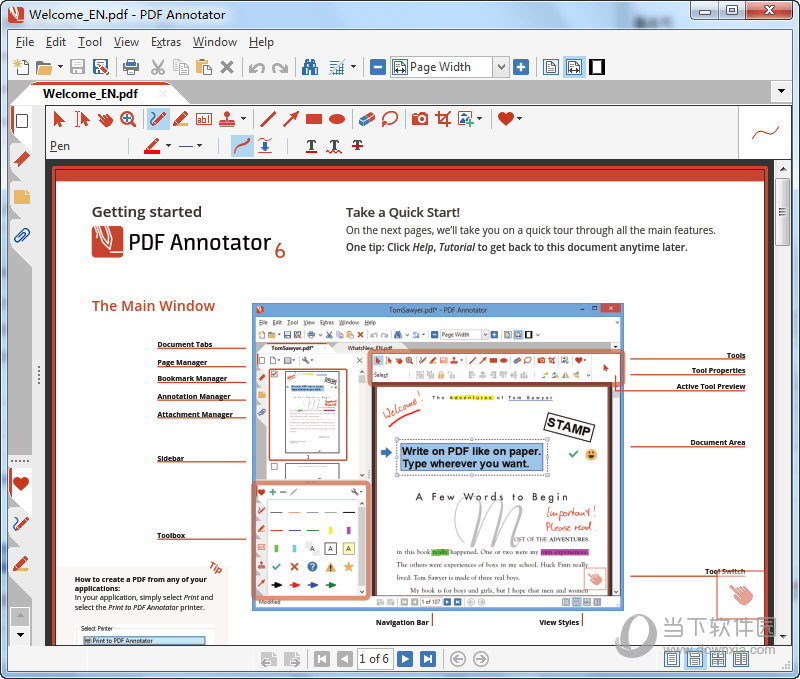Activate the Pan hand tool
This screenshot has height=679, width=800.
pyautogui.click(x=105, y=119)
